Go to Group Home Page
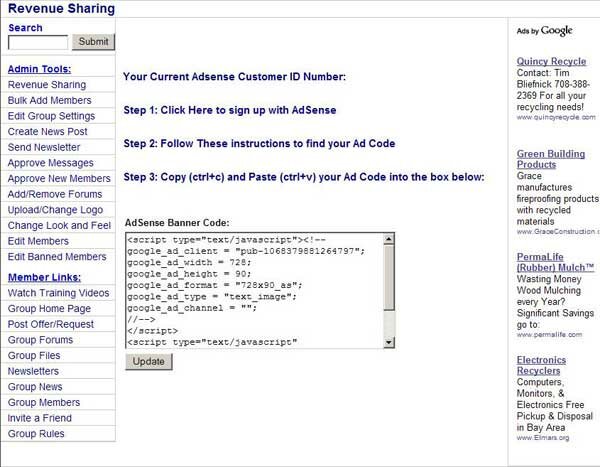 point(49,309)
